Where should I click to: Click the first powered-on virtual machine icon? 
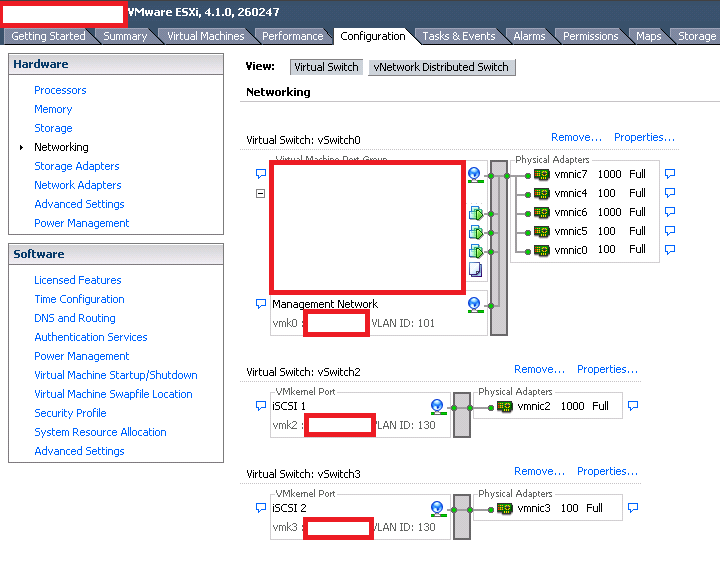pos(476,214)
